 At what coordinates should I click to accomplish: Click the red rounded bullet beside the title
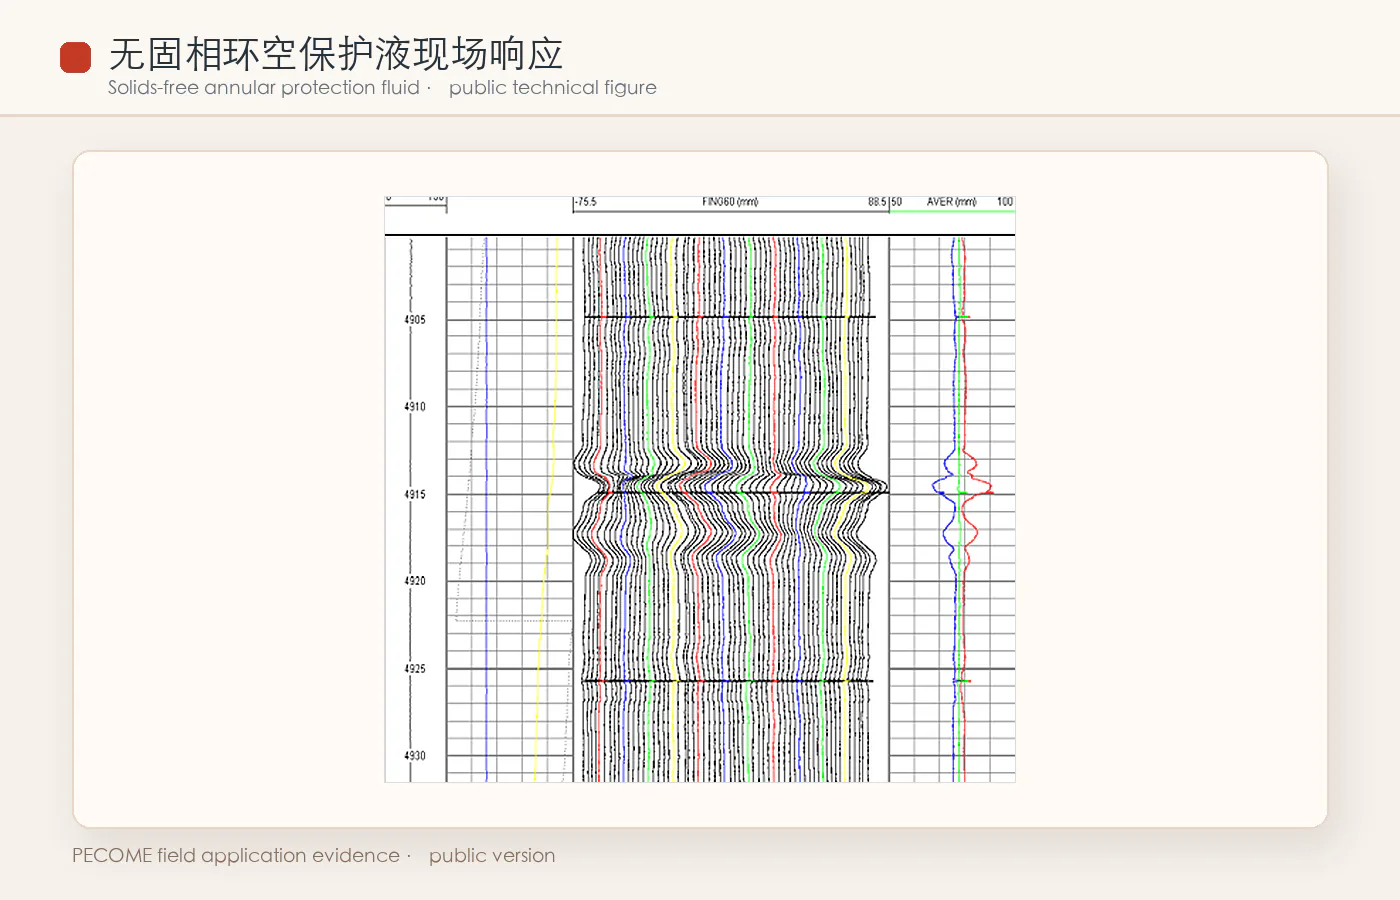75,57
